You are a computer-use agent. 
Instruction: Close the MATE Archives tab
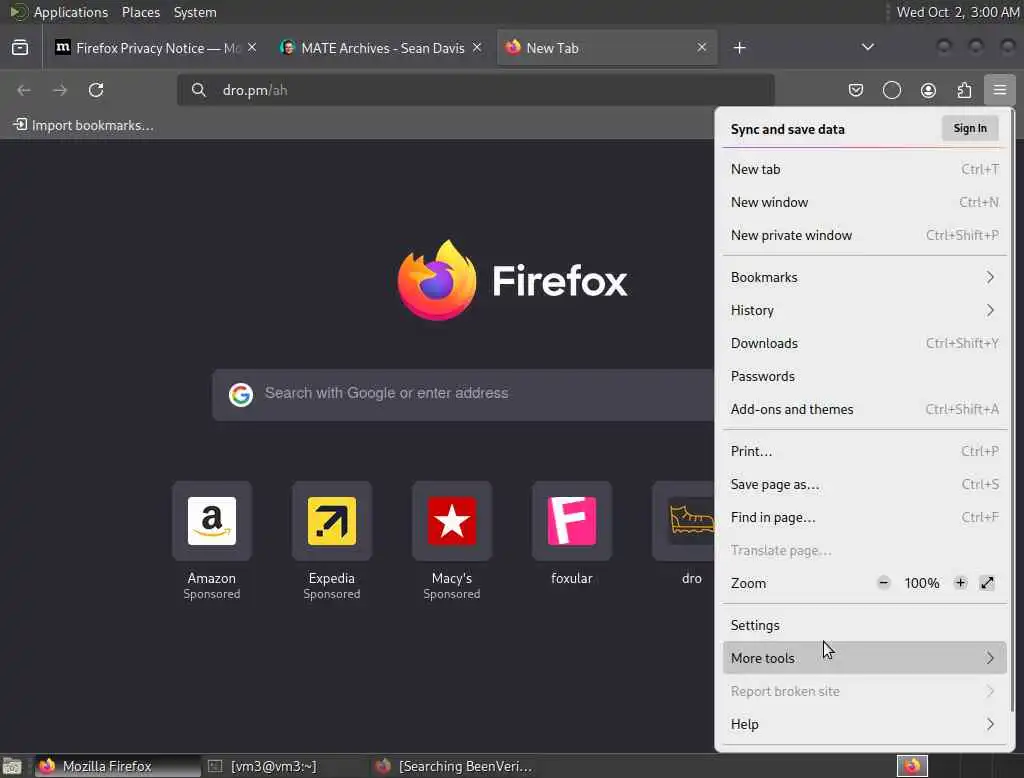click(x=477, y=47)
